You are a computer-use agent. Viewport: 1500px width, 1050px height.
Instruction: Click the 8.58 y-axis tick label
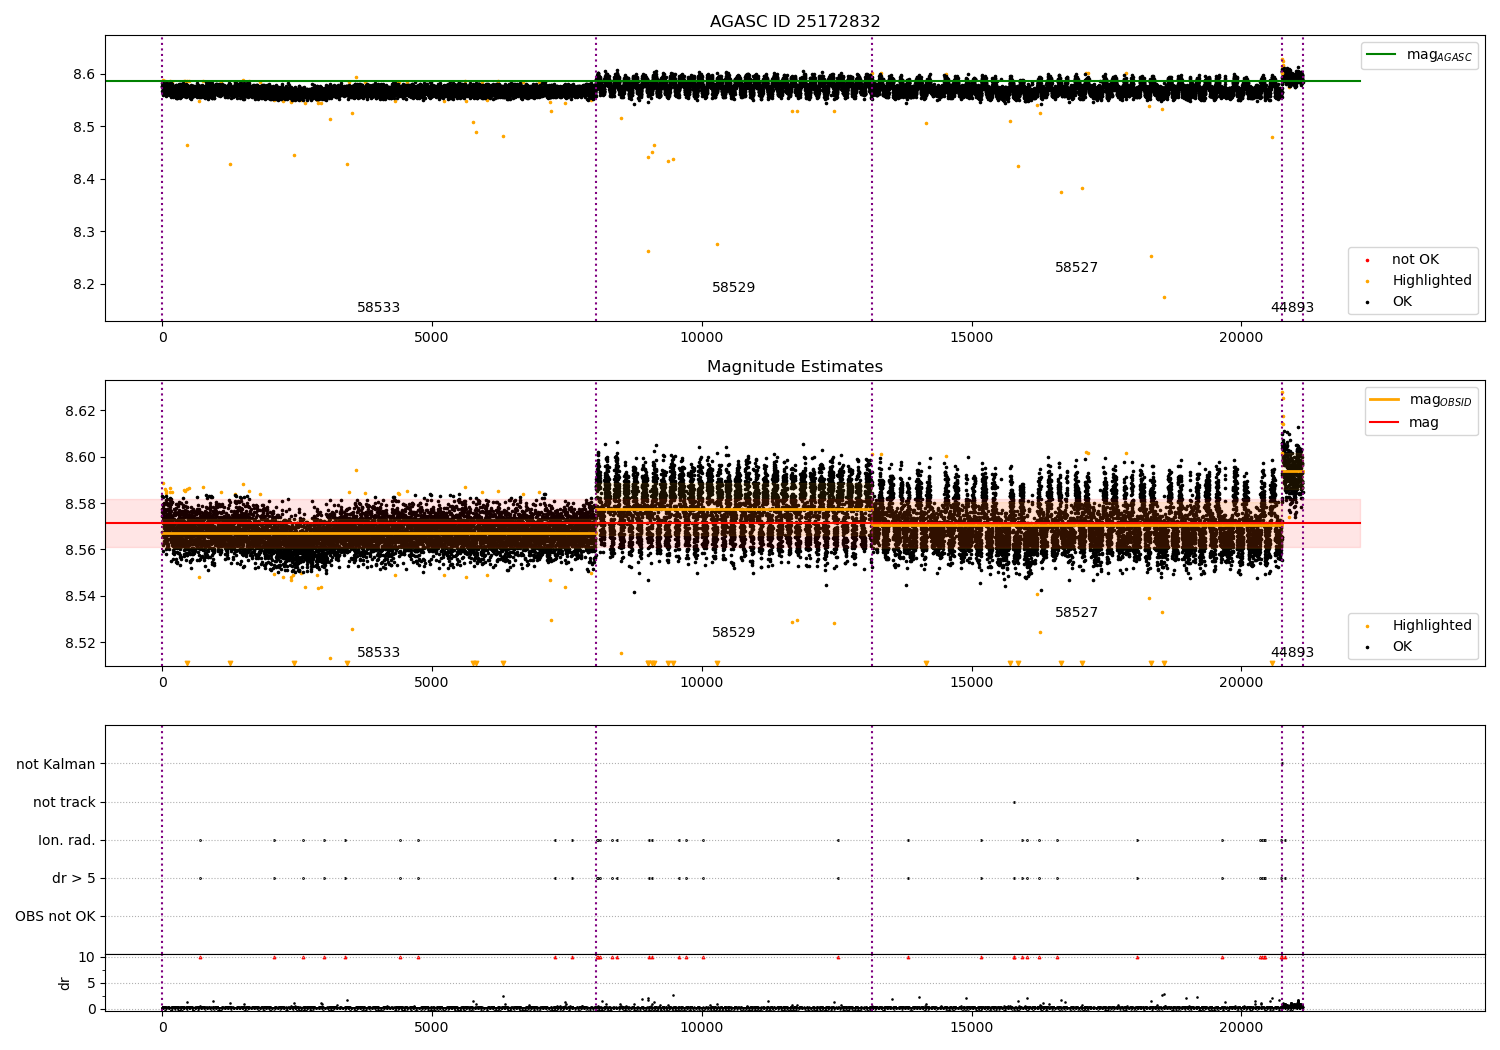click(x=79, y=505)
